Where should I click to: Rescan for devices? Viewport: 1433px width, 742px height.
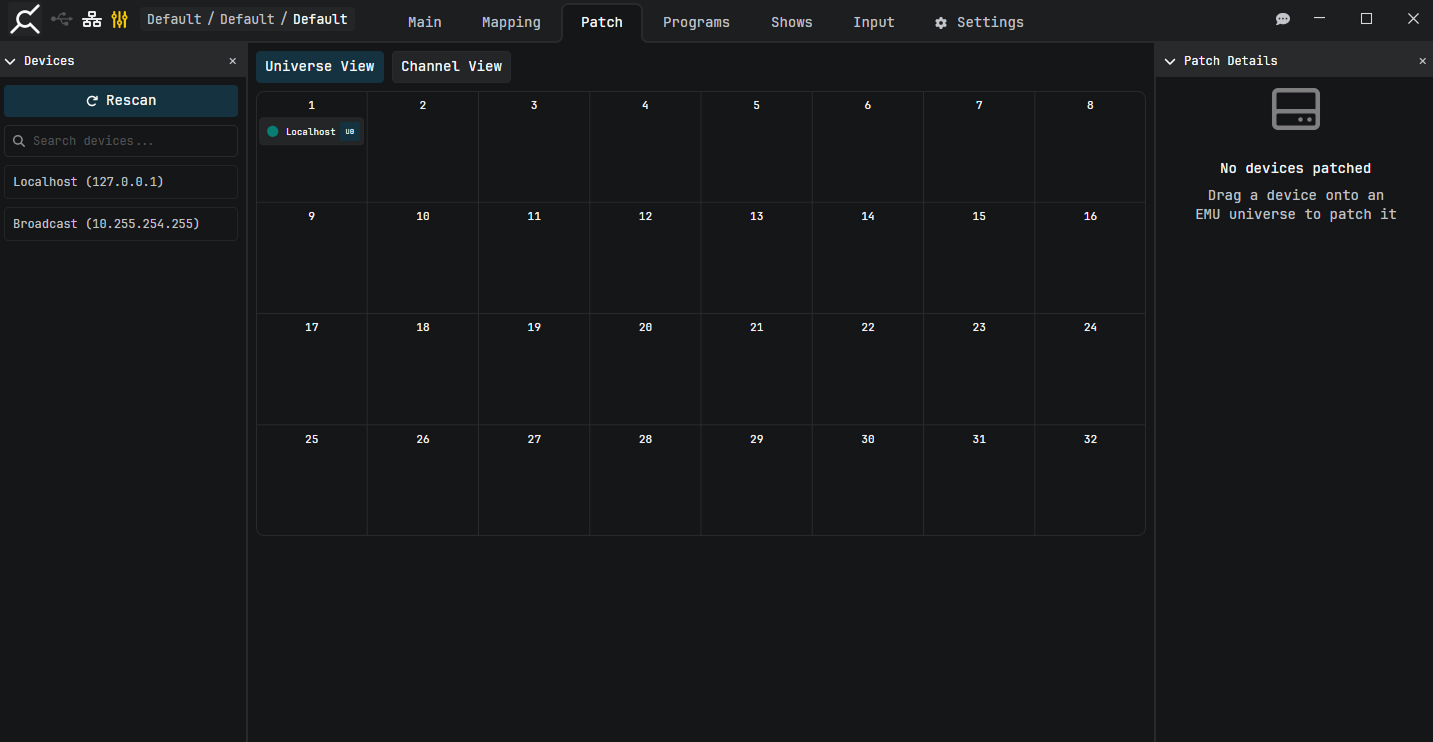tap(121, 101)
